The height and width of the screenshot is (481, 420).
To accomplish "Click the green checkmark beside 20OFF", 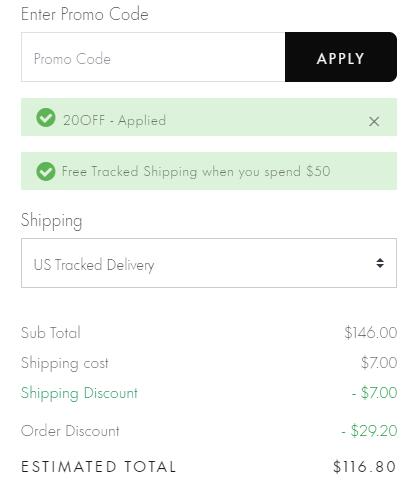I will 46,118.
